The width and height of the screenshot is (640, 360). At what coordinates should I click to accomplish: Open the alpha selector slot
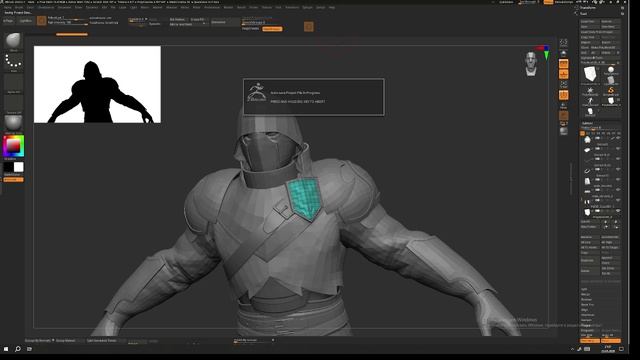13,83
